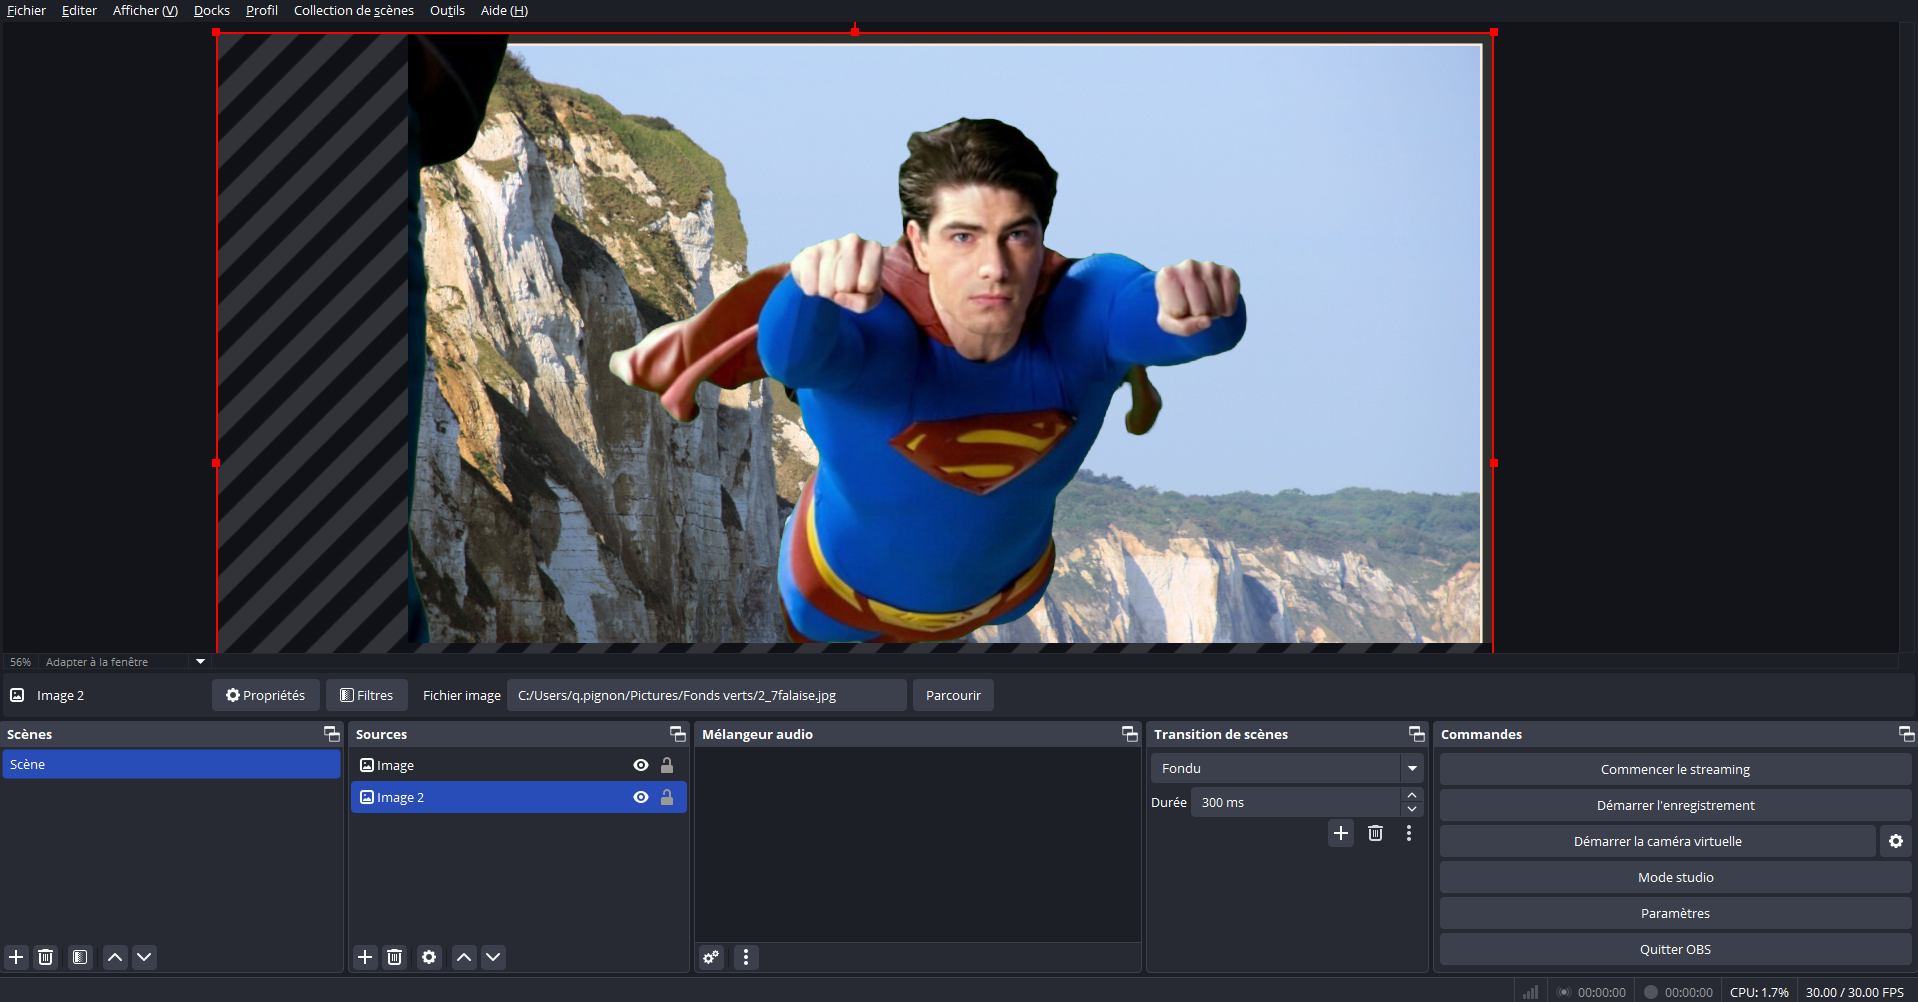Click the CPU: 1.7% status text
The image size is (1918, 1002).
coord(1759,992)
